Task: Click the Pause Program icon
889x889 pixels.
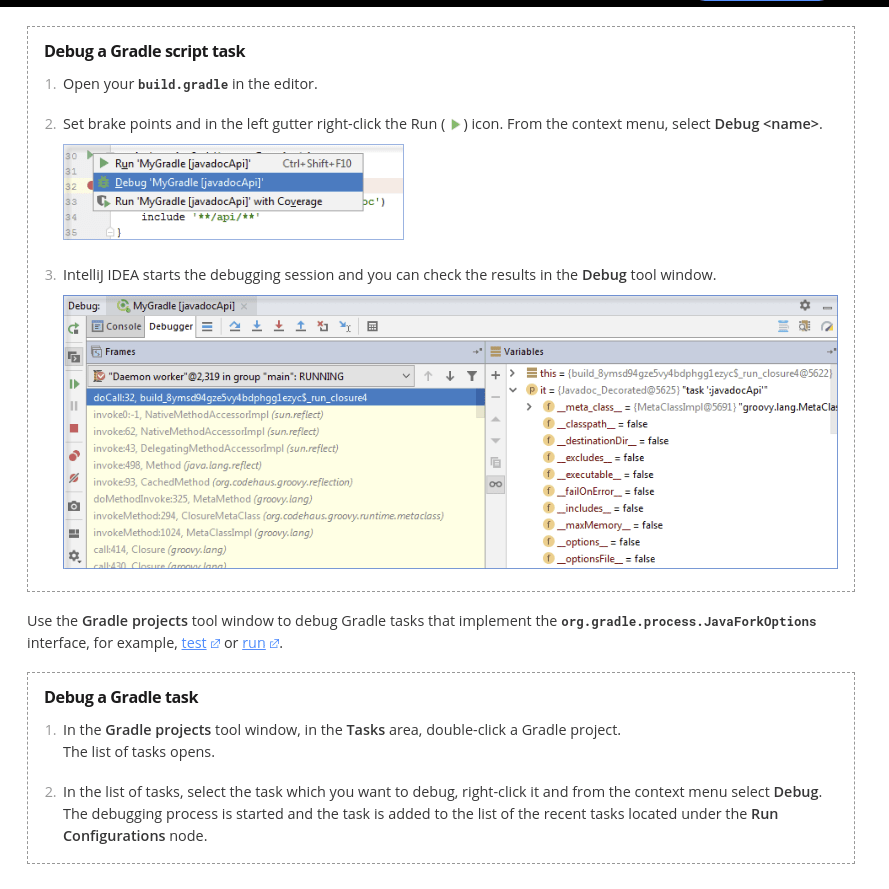Action: [x=74, y=406]
